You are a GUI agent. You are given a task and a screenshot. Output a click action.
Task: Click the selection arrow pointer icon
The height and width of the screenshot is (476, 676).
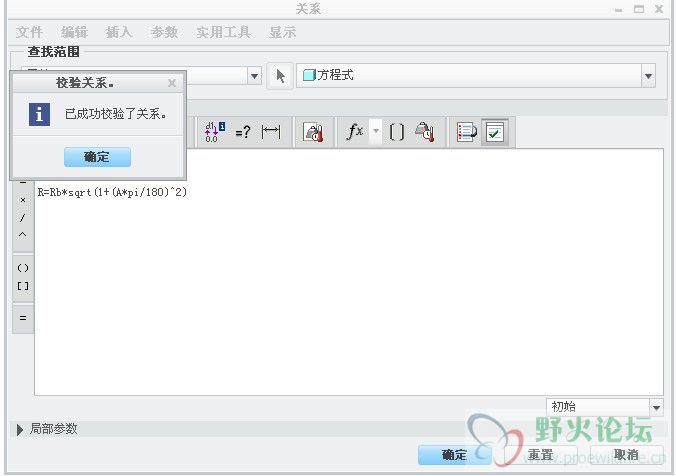280,76
